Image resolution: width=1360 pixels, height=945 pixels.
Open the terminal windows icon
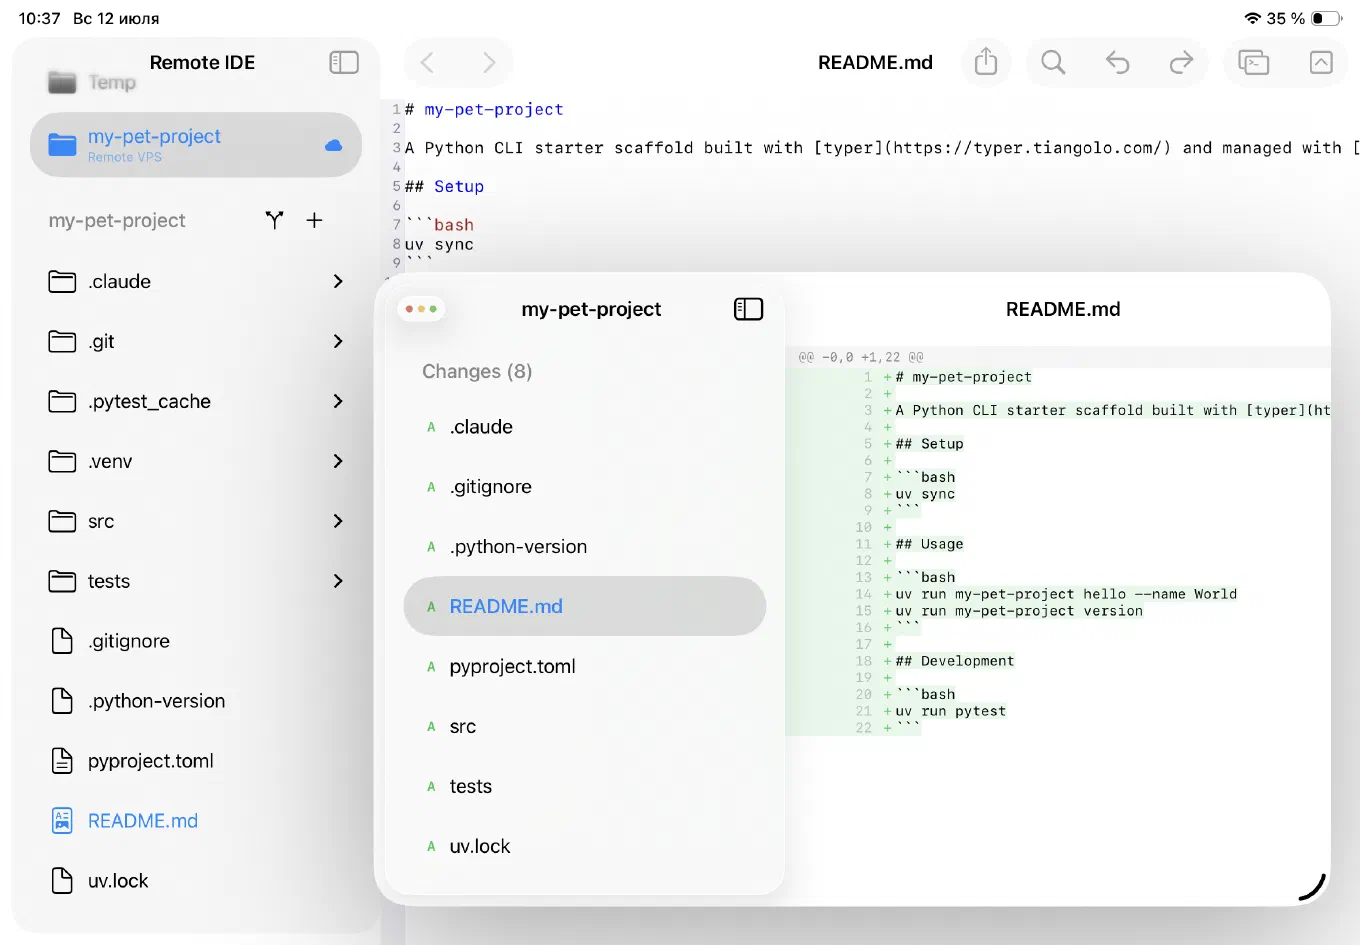click(1254, 63)
